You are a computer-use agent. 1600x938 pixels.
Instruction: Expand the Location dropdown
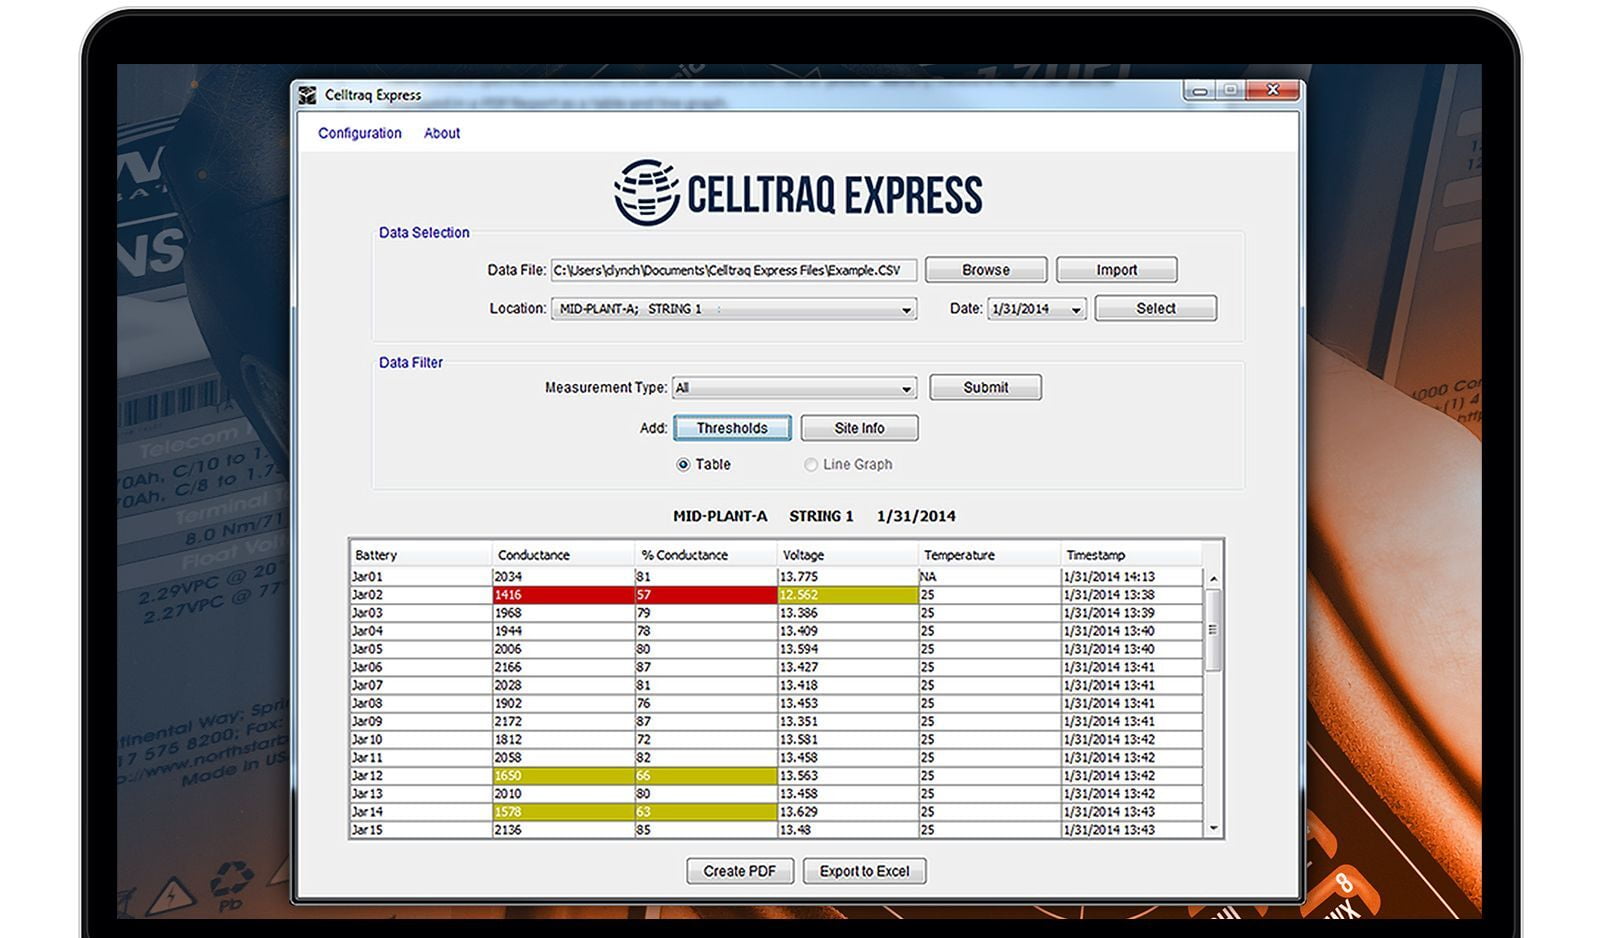[907, 309]
